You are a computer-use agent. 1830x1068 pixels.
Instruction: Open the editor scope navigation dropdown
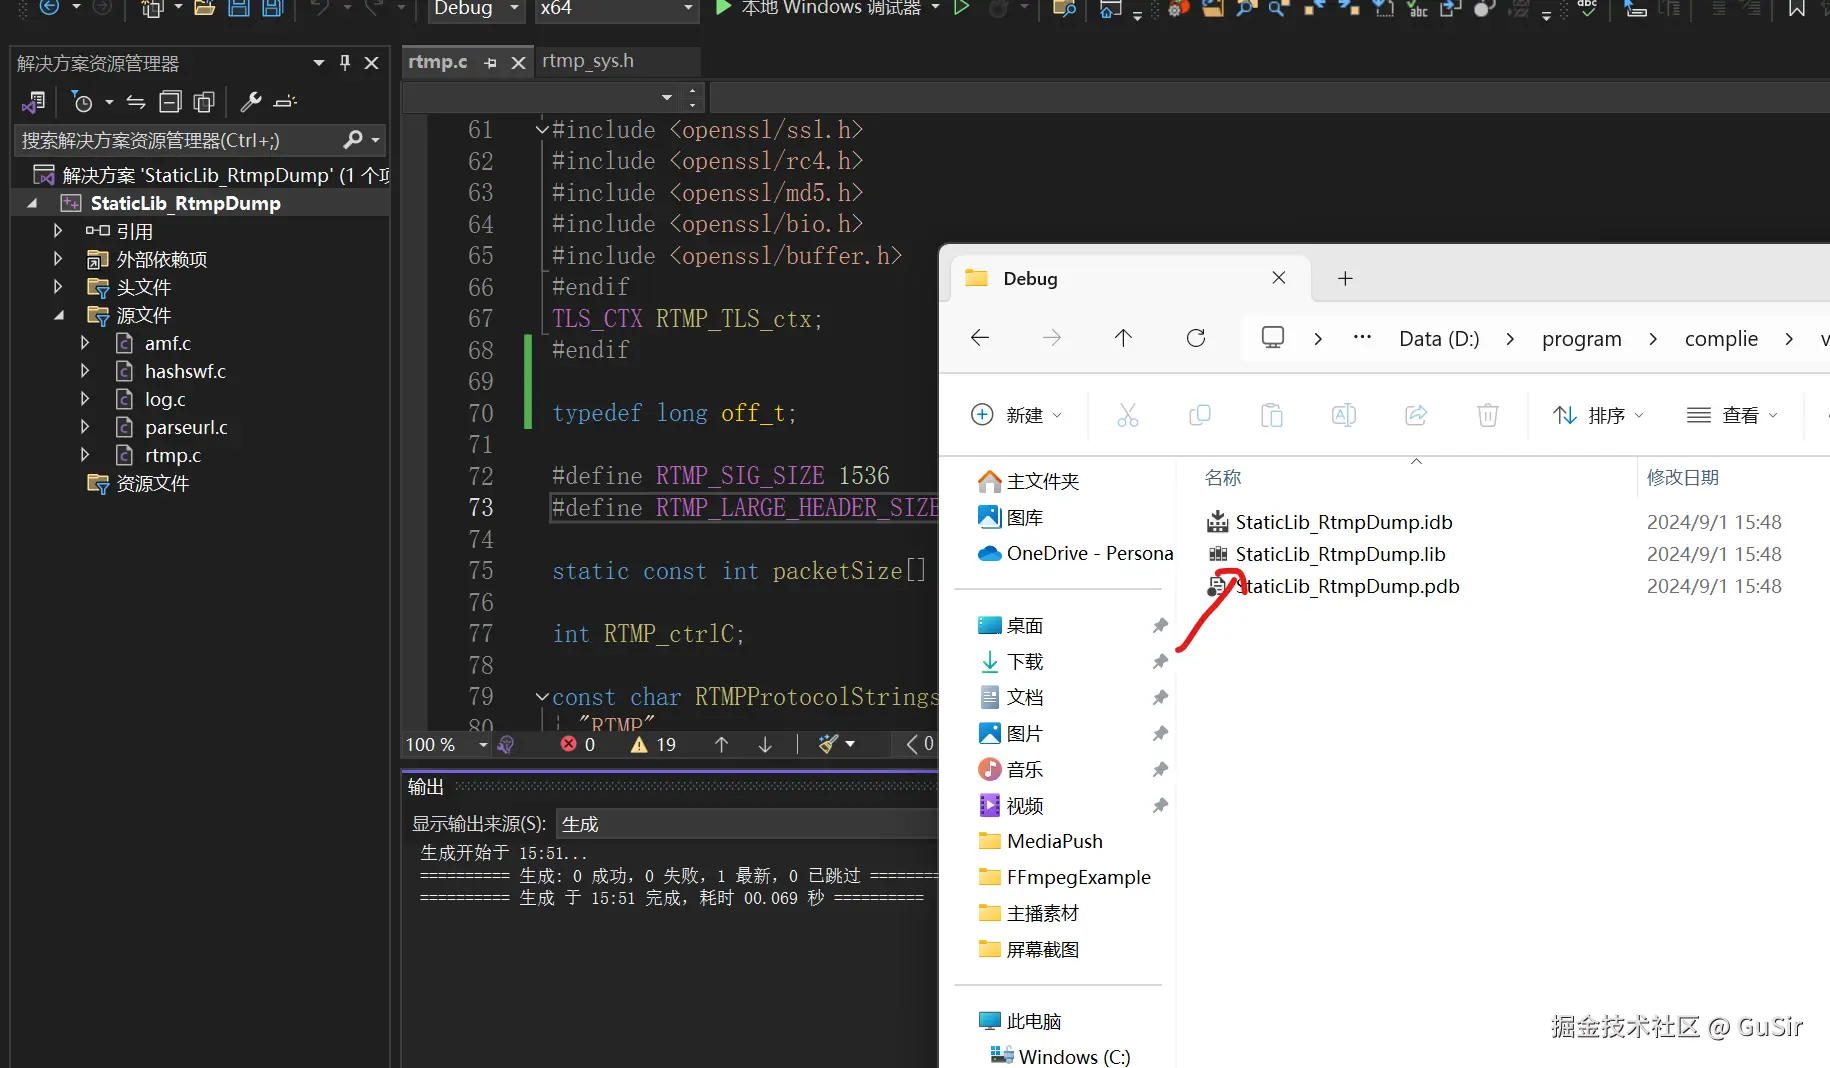(x=667, y=97)
